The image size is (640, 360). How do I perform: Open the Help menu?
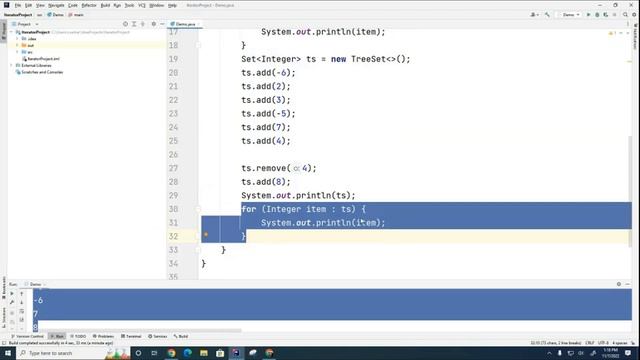coord(172,5)
